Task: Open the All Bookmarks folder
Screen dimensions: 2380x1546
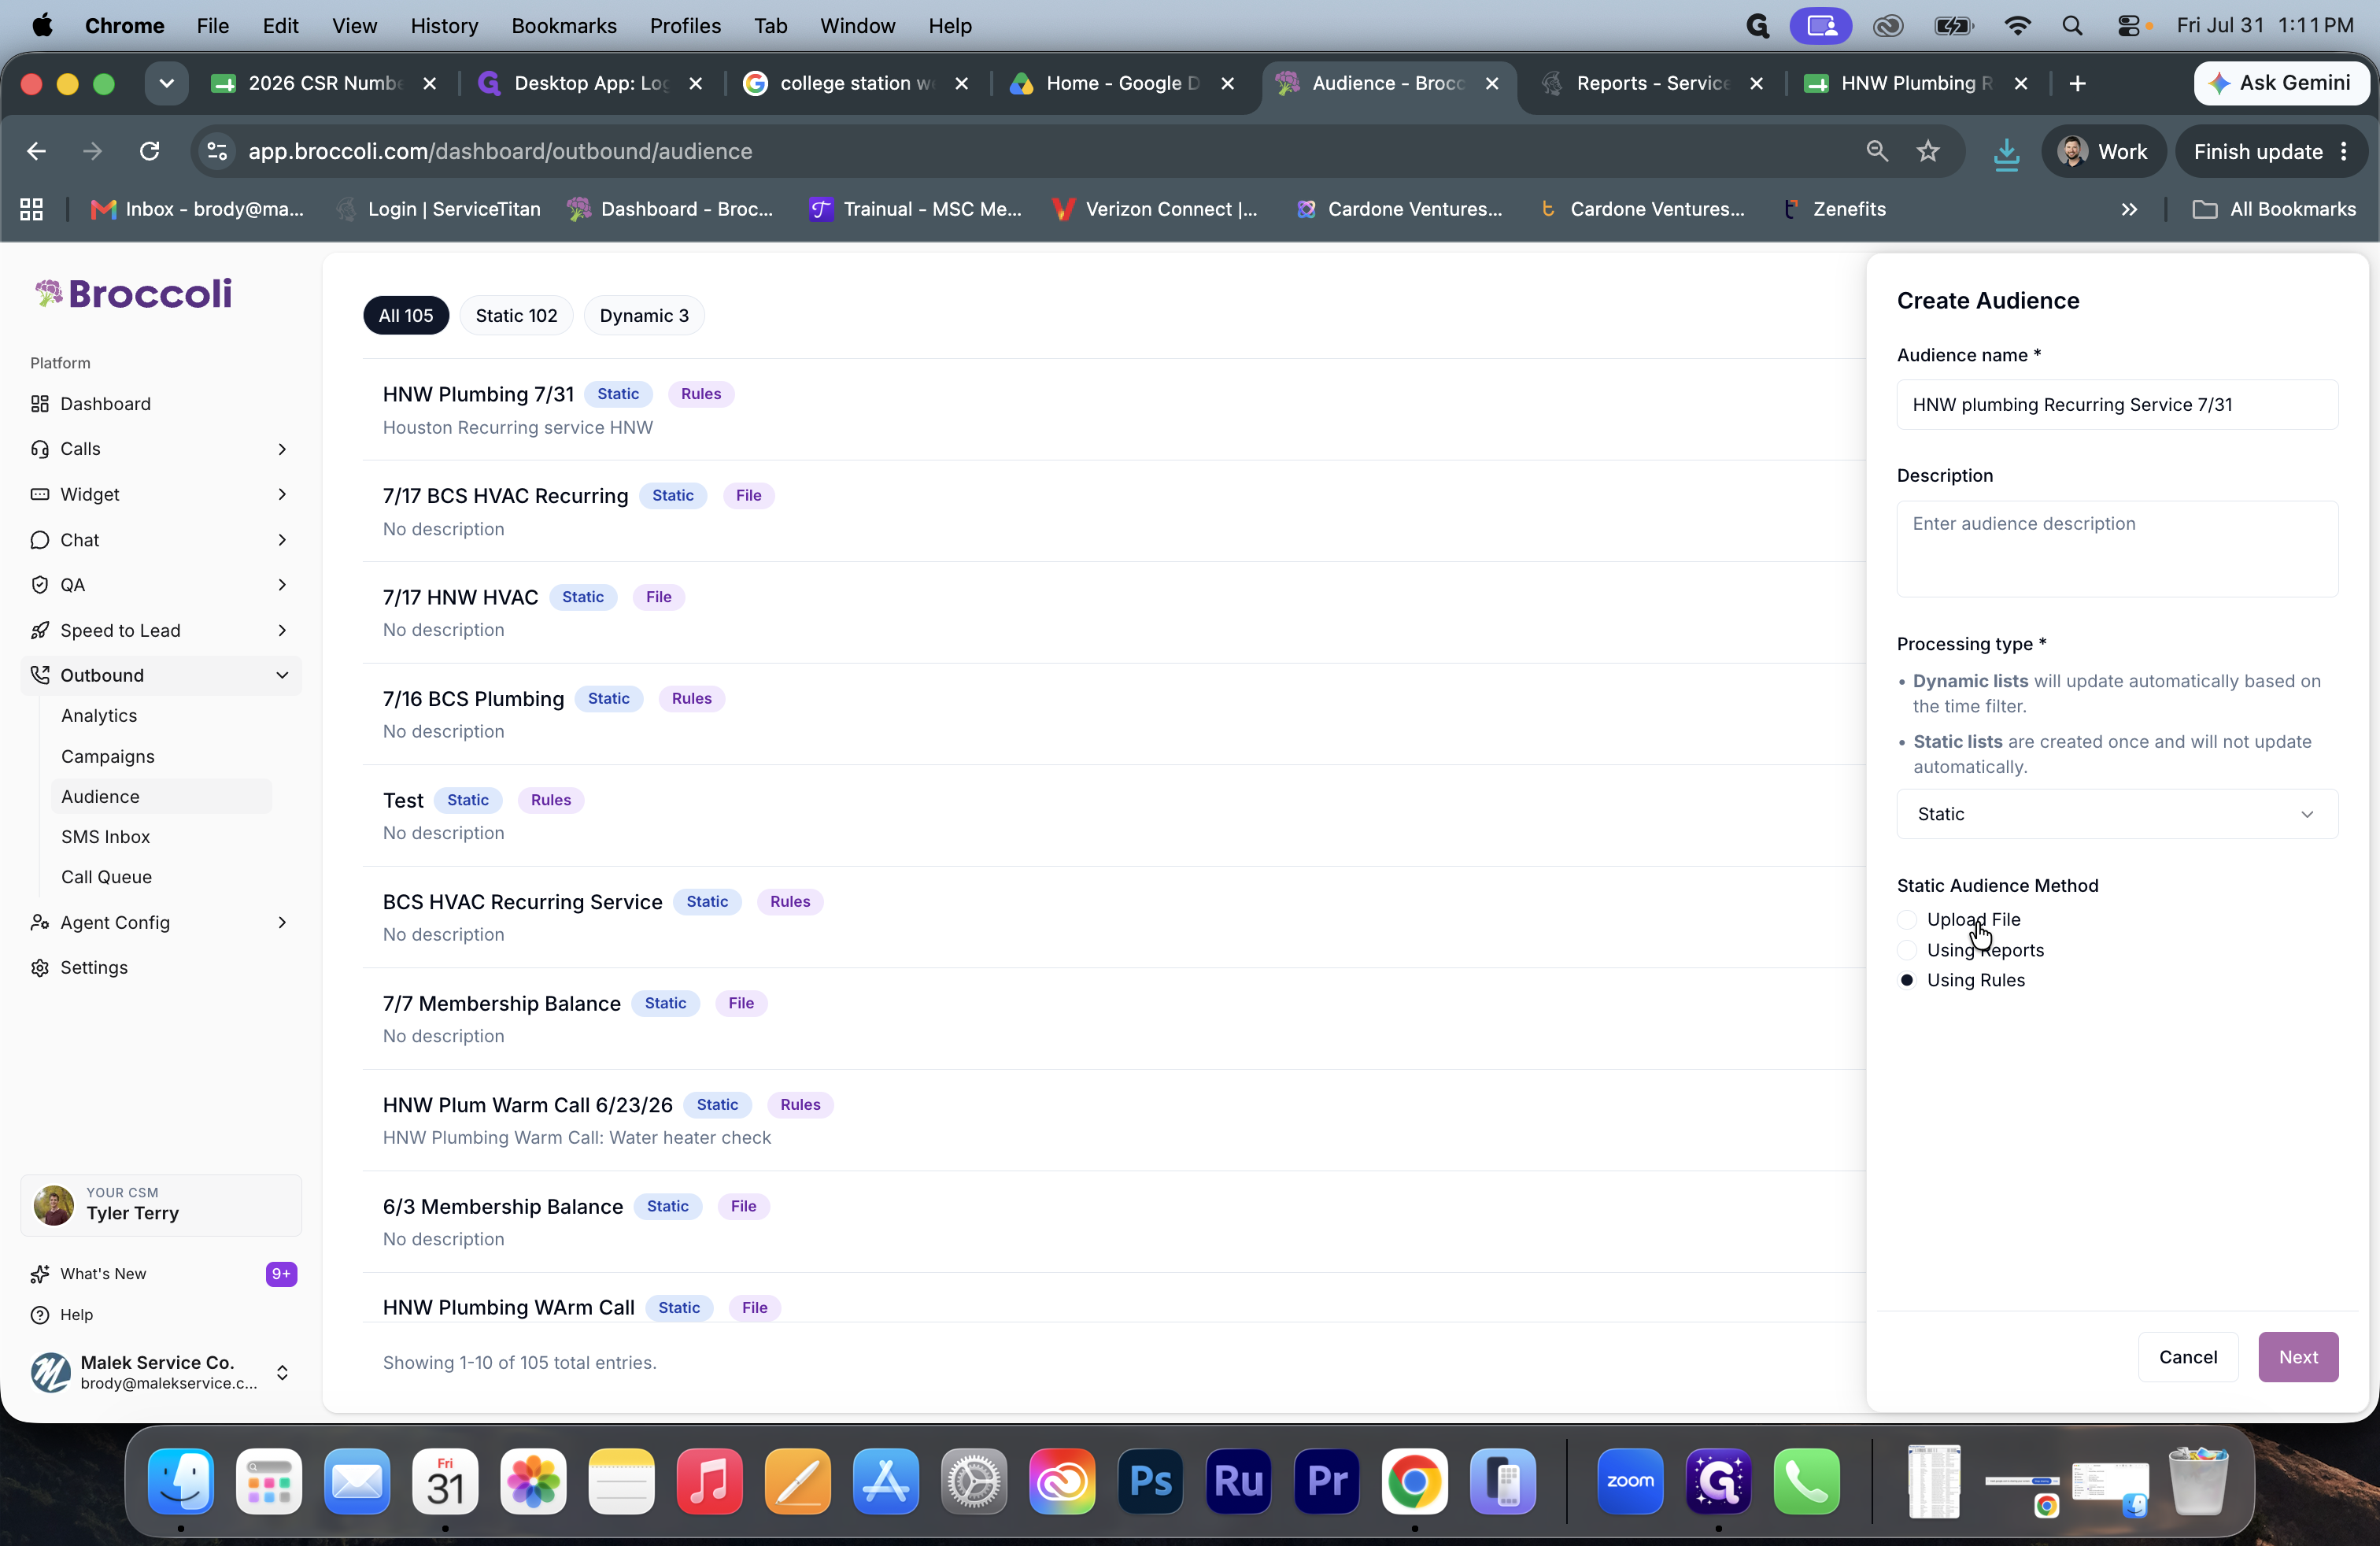Action: pos(2273,209)
